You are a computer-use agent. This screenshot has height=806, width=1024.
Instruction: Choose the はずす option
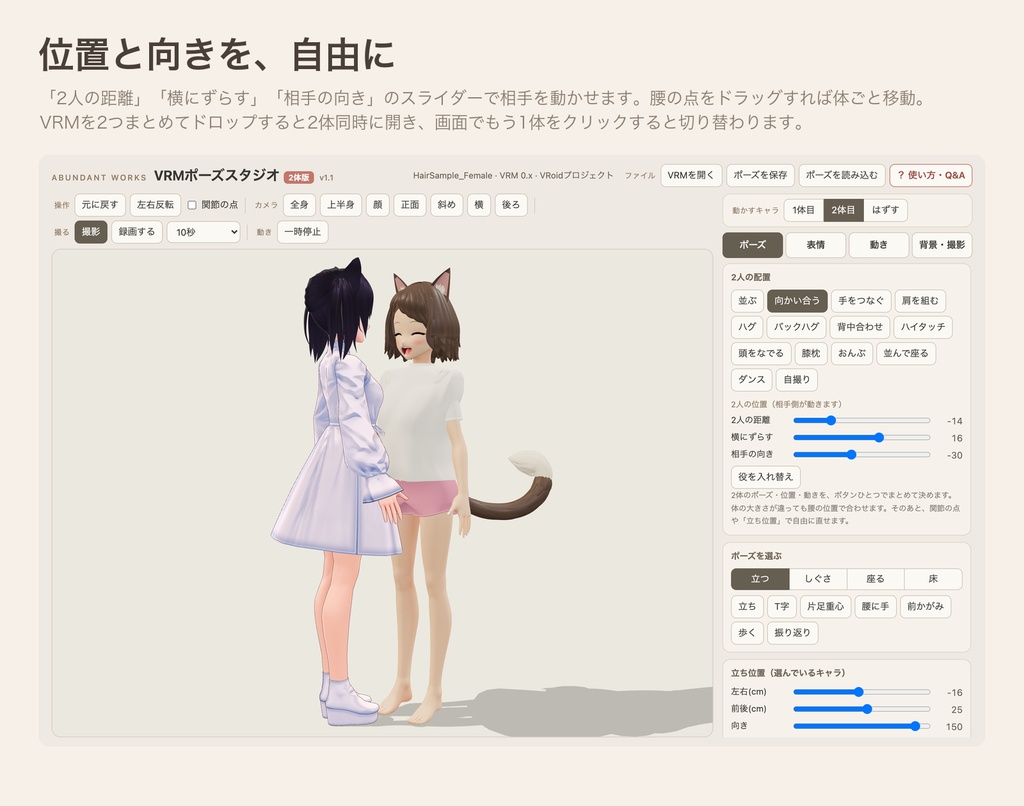[886, 210]
